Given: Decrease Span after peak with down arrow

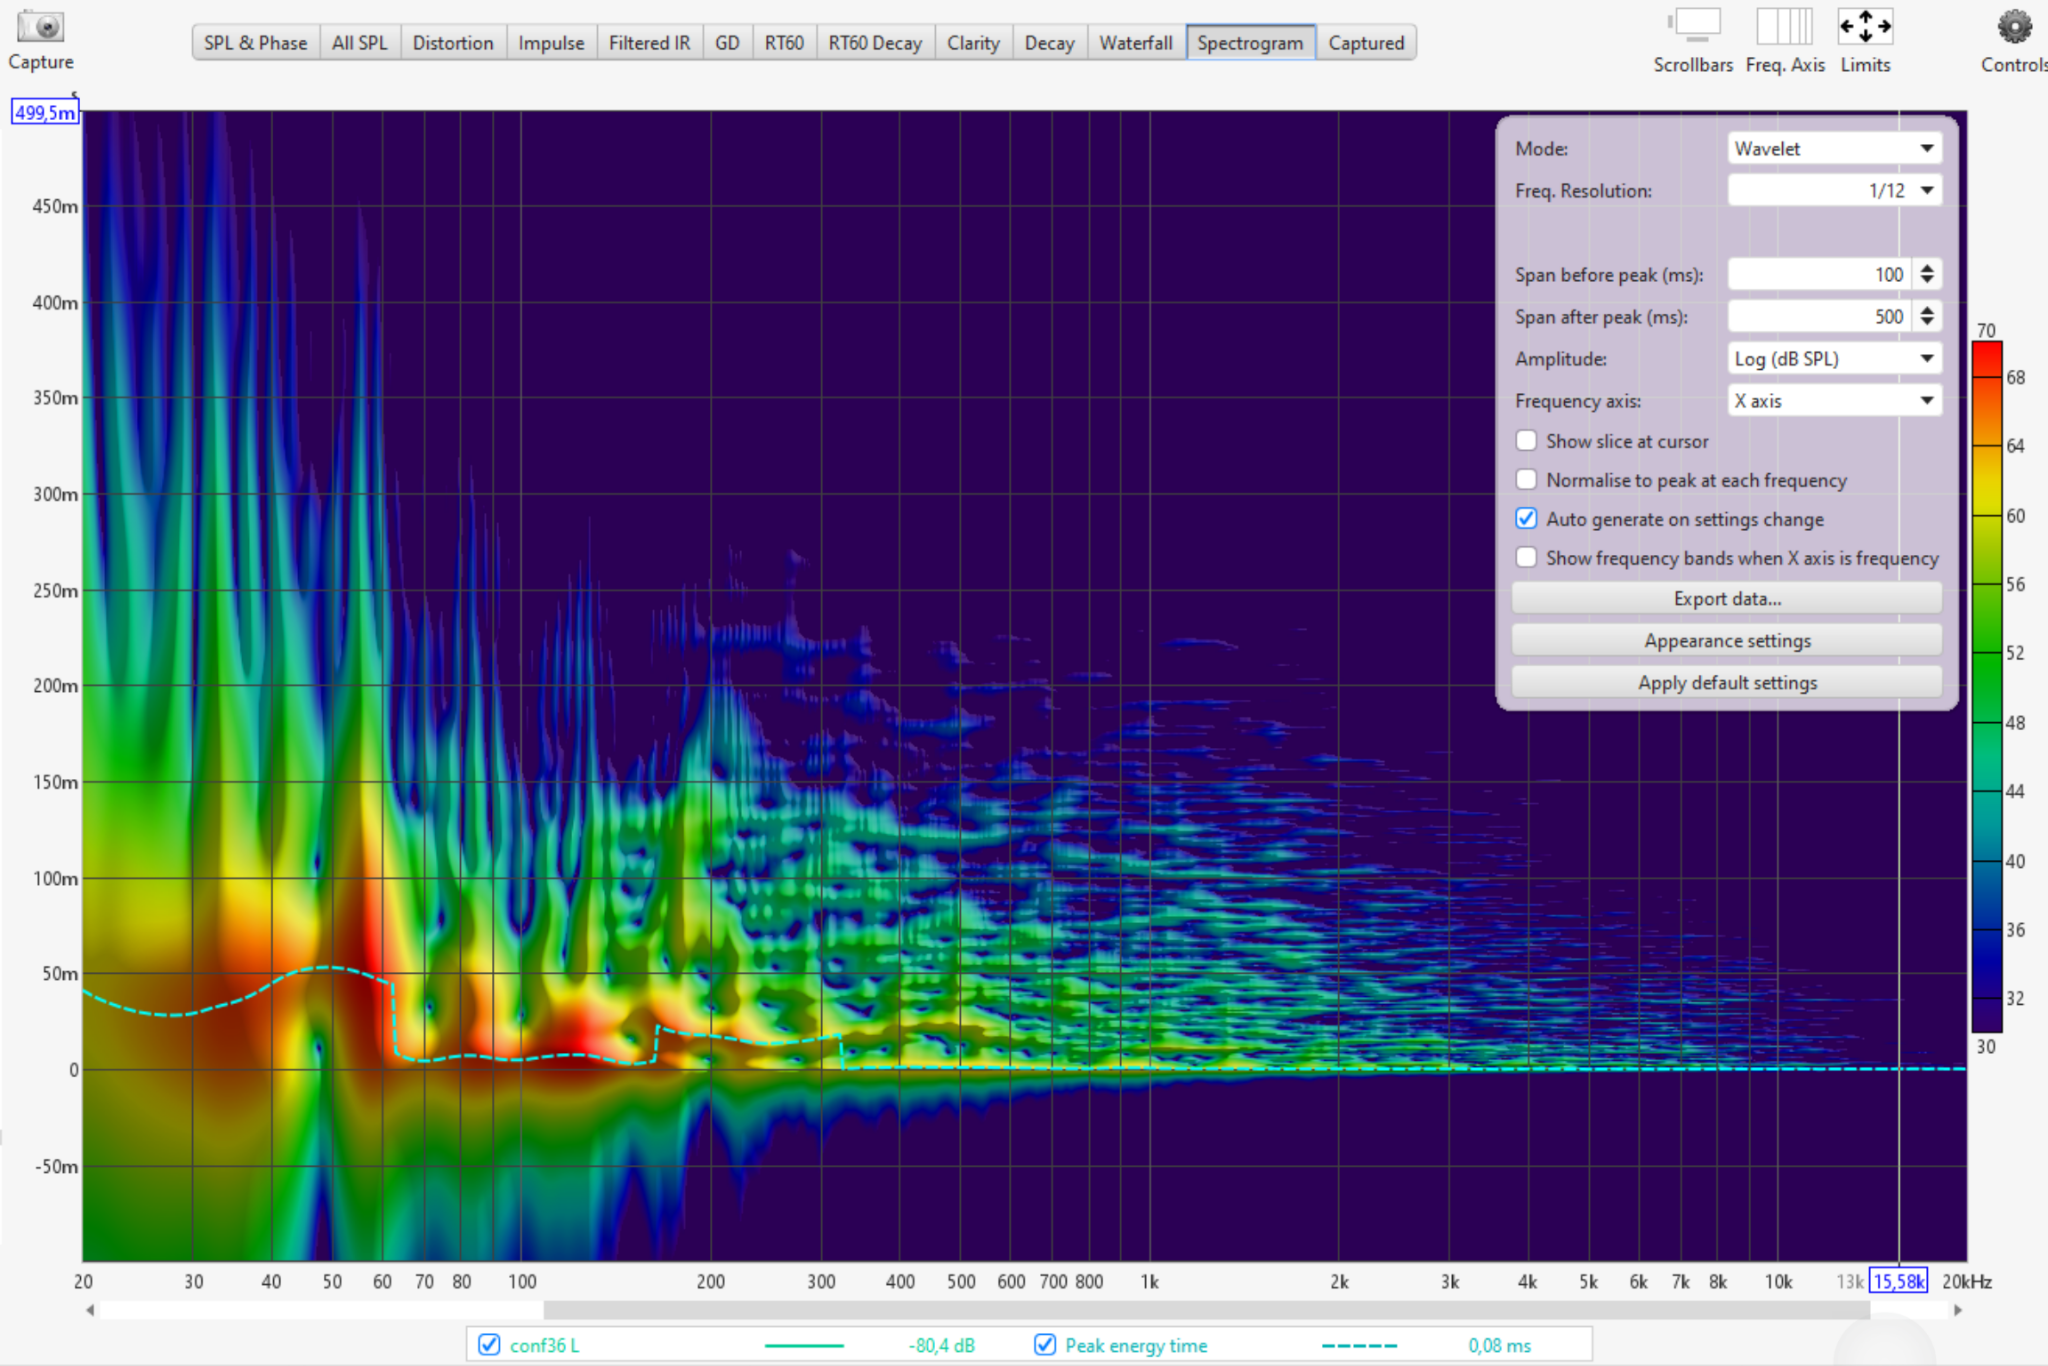Looking at the screenshot, I should 1927,323.
